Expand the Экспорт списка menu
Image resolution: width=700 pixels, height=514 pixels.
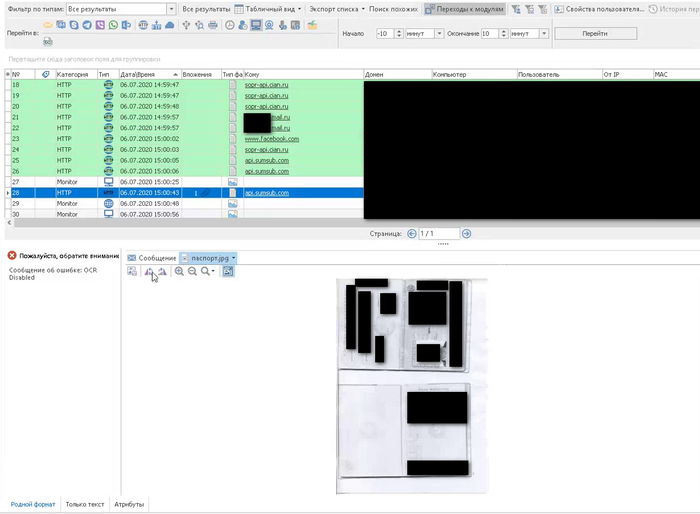[x=363, y=9]
